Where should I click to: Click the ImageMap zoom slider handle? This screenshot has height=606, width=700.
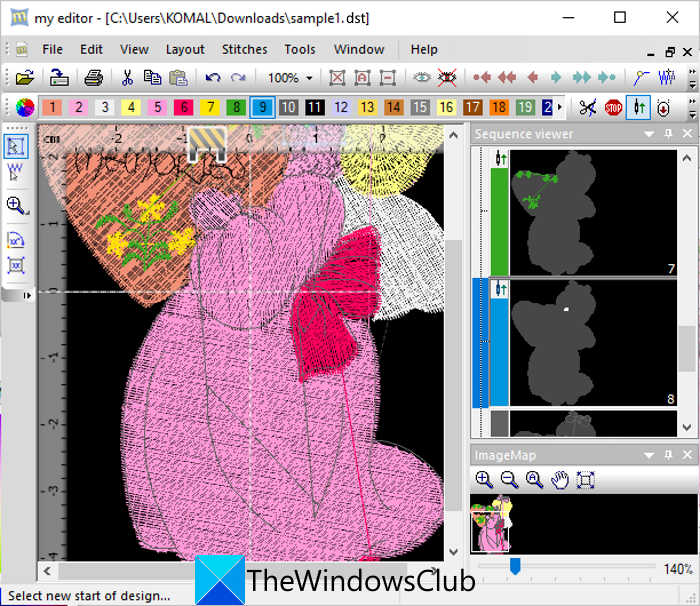(x=515, y=567)
